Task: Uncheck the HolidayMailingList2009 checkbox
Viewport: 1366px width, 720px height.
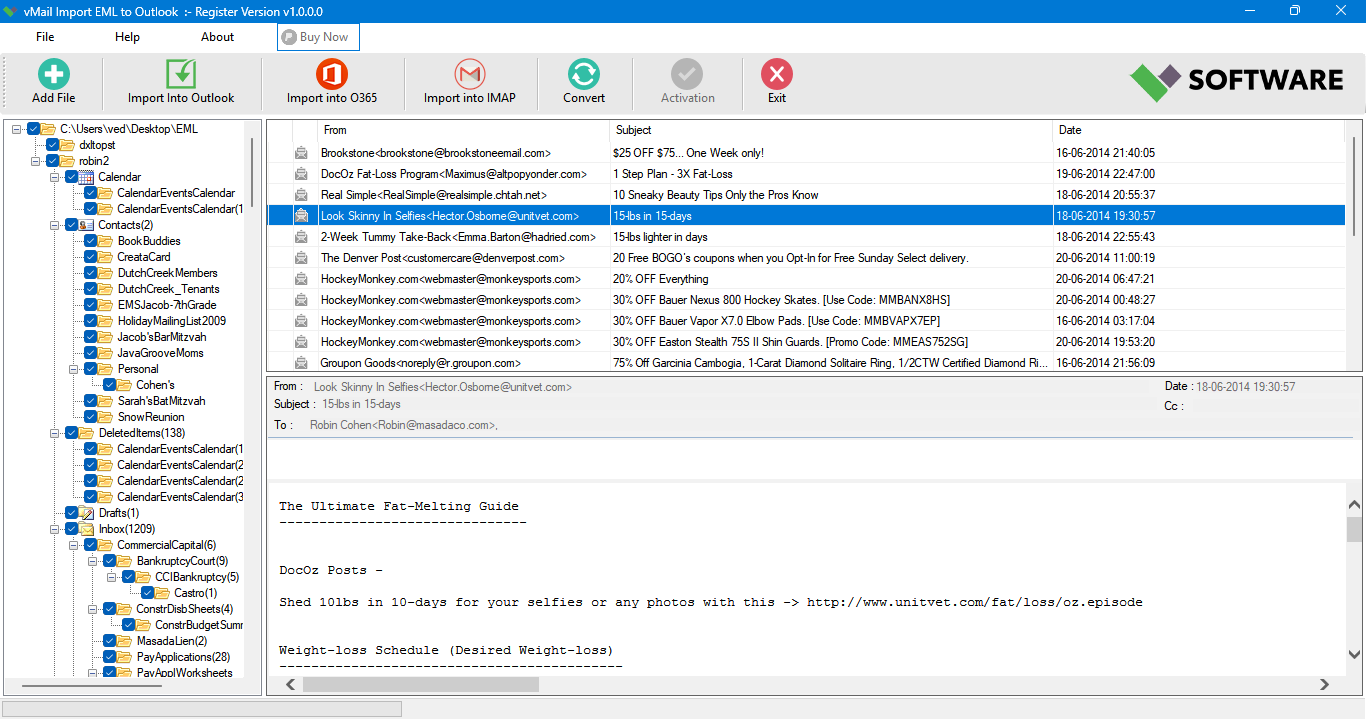Action: 91,321
